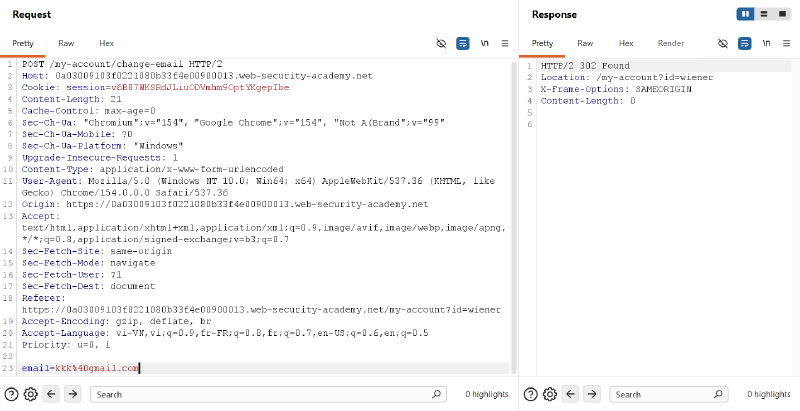
Task: Click the help icon under Request
Action: click(x=11, y=394)
